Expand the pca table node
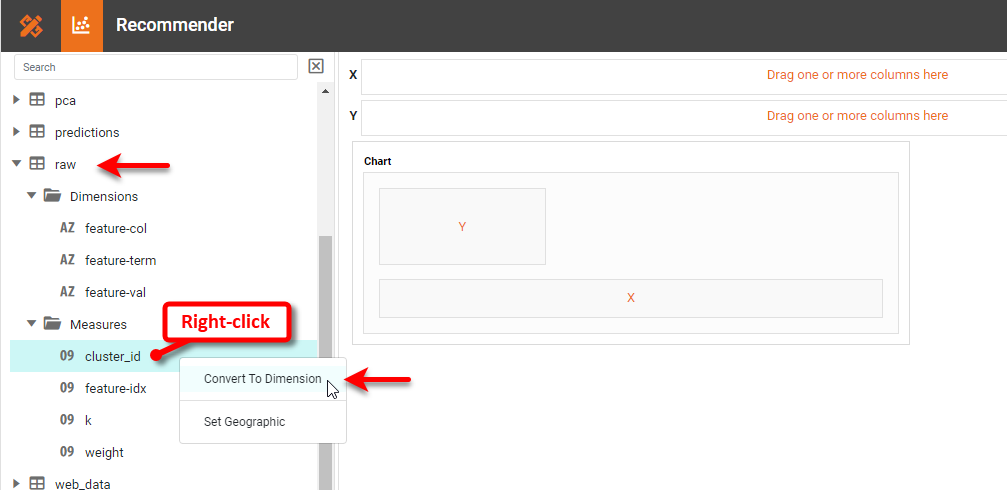 coord(16,100)
